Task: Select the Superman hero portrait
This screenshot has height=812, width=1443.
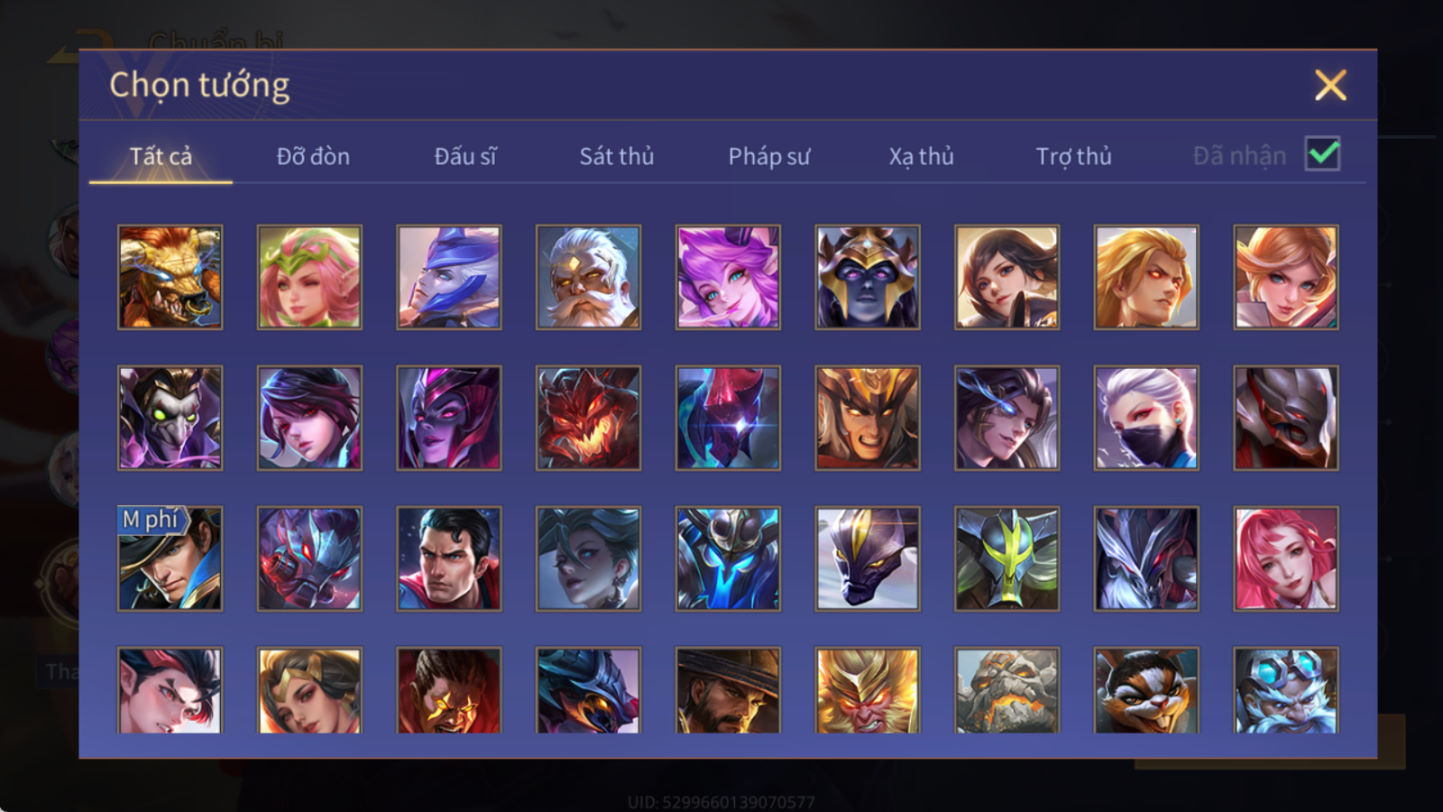Action: pos(449,558)
